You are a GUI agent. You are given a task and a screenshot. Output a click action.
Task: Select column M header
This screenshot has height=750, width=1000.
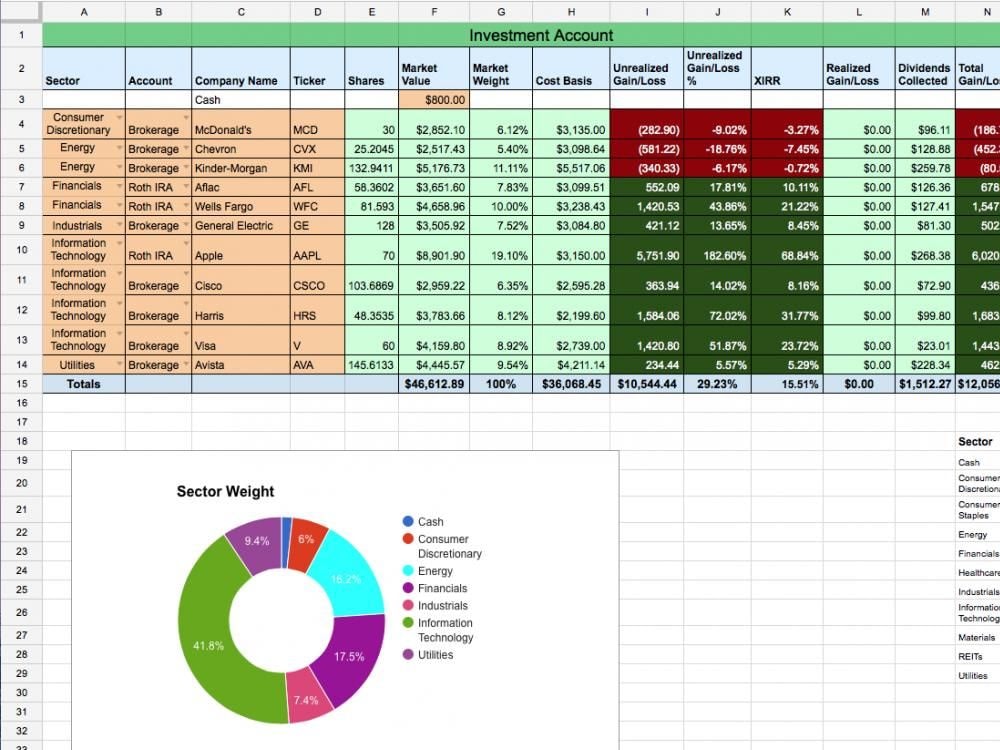click(925, 11)
